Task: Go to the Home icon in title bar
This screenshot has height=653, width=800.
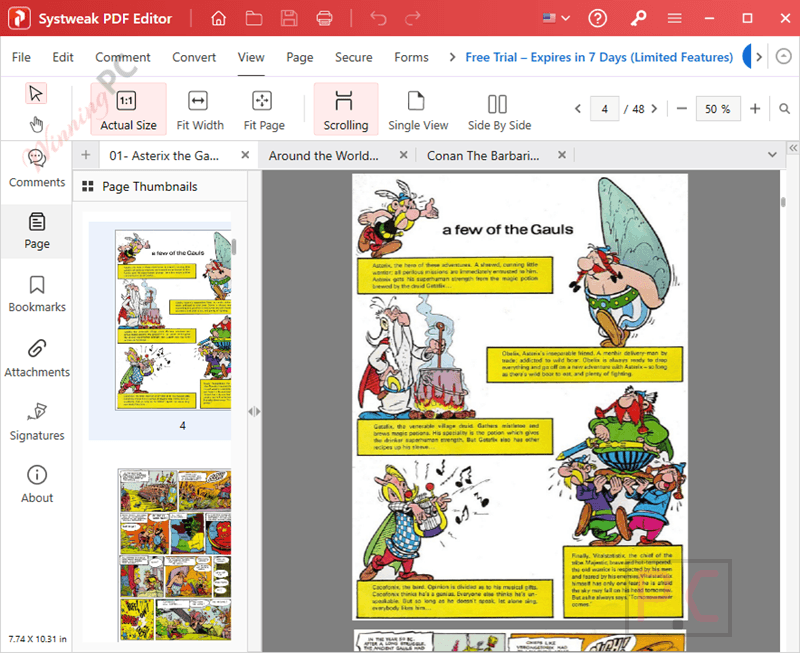Action: tap(218, 18)
